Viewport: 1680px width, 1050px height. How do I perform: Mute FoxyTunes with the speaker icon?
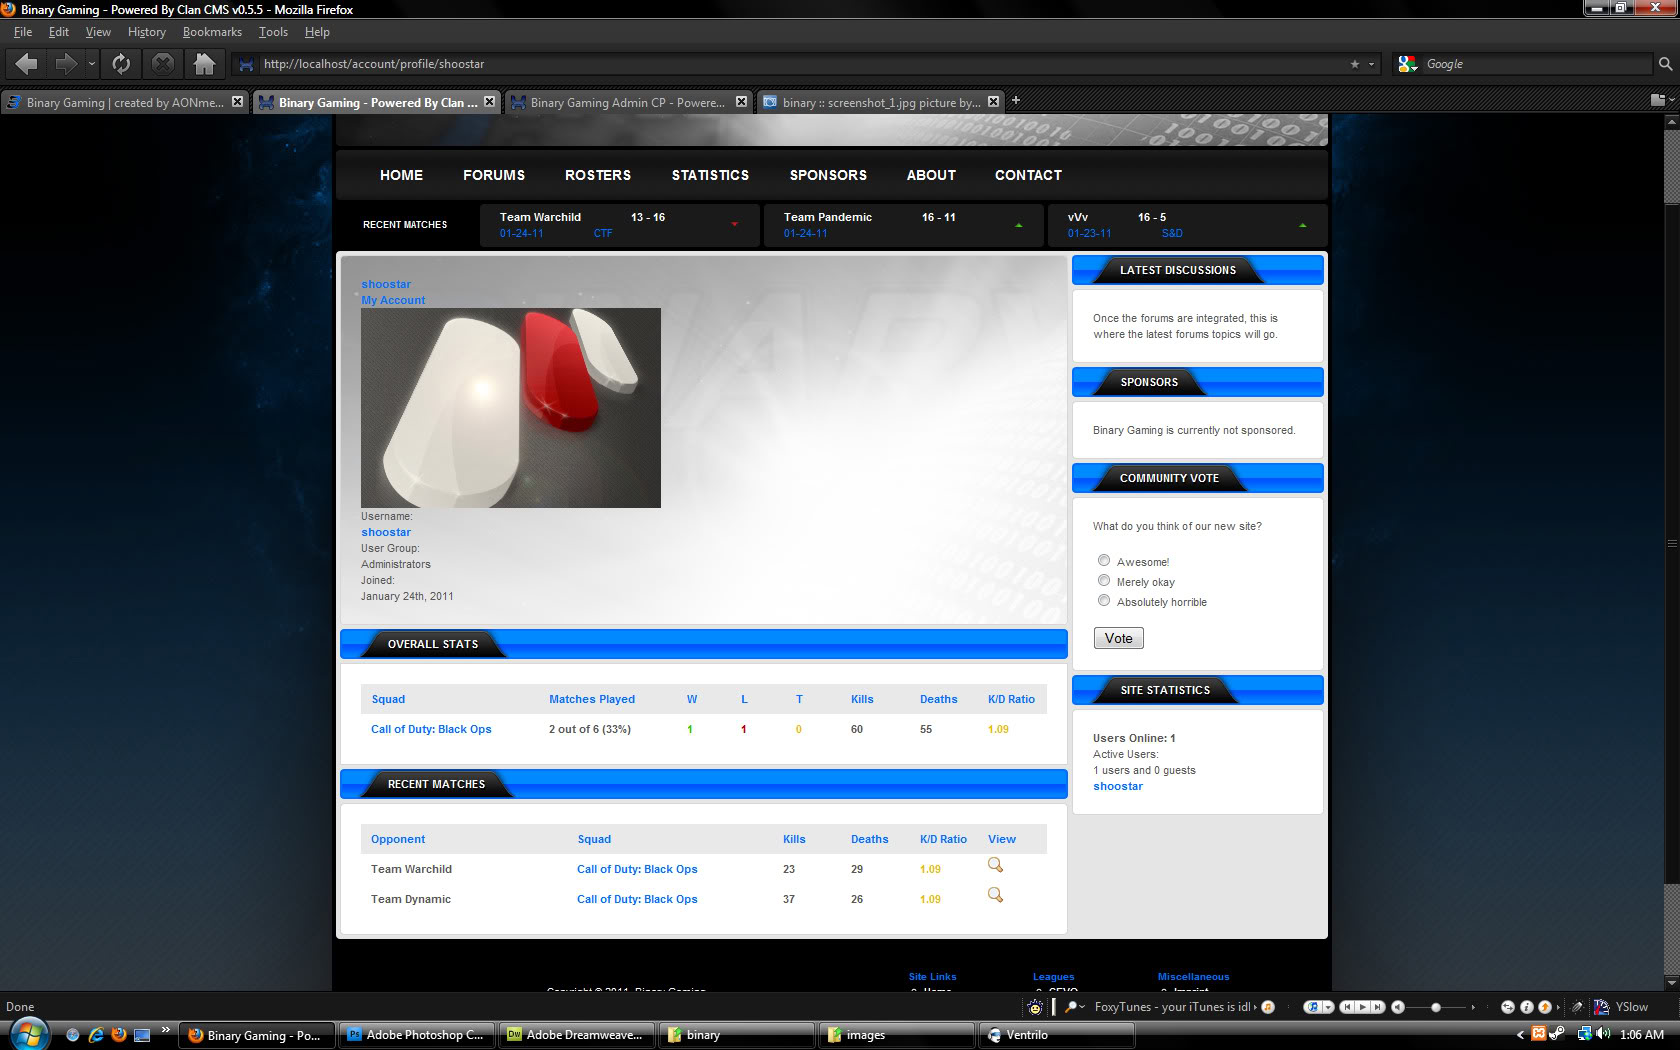[1398, 1007]
